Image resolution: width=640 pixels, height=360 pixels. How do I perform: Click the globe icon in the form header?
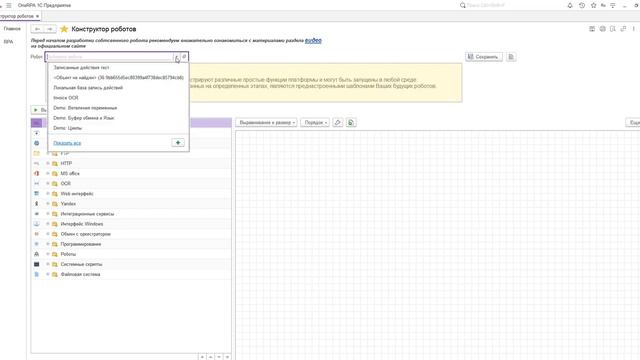(x=602, y=29)
